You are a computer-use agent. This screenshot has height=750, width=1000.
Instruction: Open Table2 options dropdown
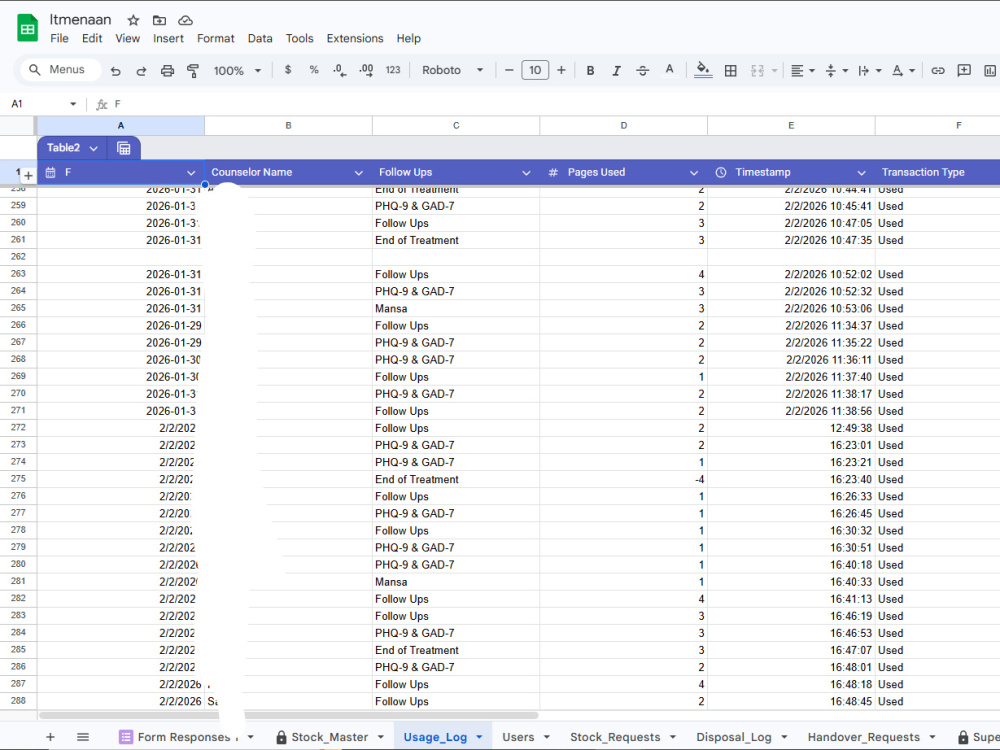[94, 149]
